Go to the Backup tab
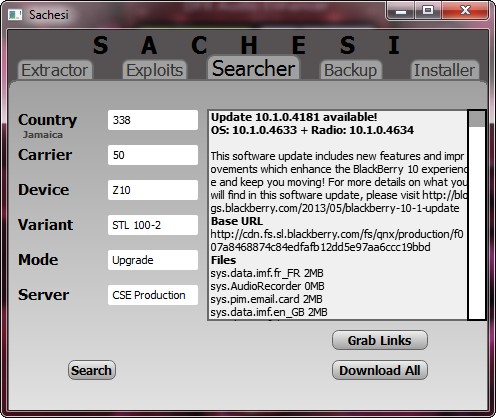The width and height of the screenshot is (496, 418). [x=351, y=70]
